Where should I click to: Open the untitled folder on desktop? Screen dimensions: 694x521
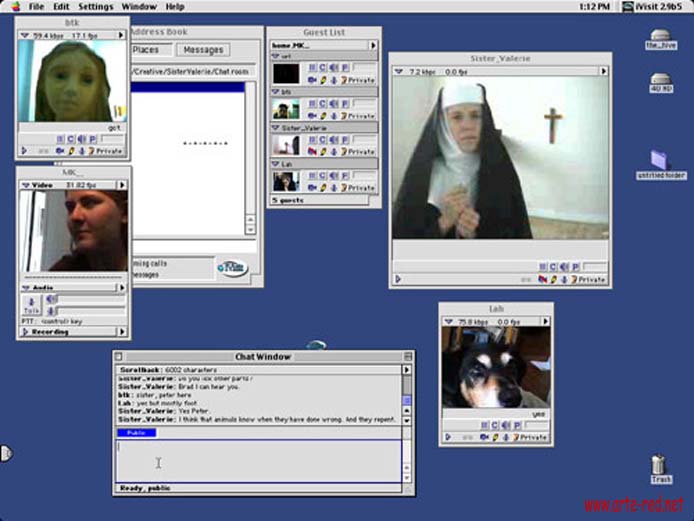(659, 161)
